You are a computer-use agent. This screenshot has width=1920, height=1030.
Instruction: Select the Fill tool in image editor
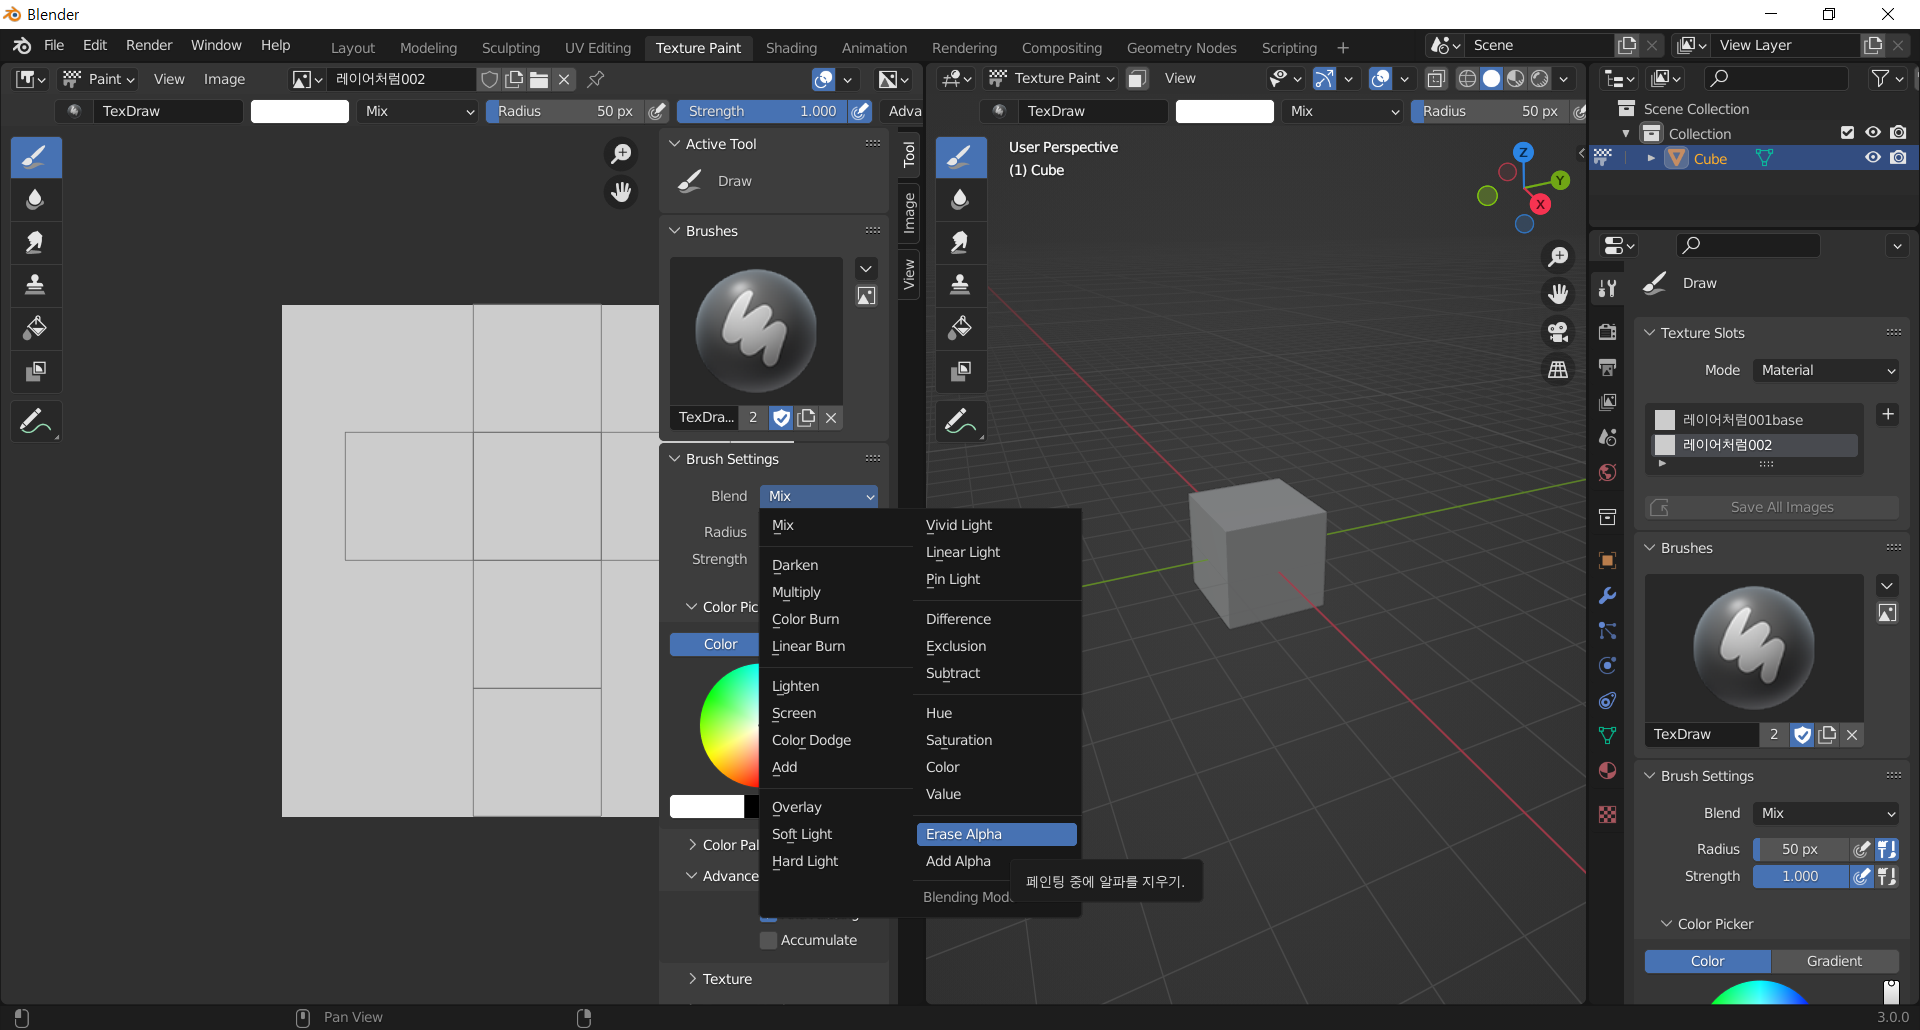(x=36, y=328)
